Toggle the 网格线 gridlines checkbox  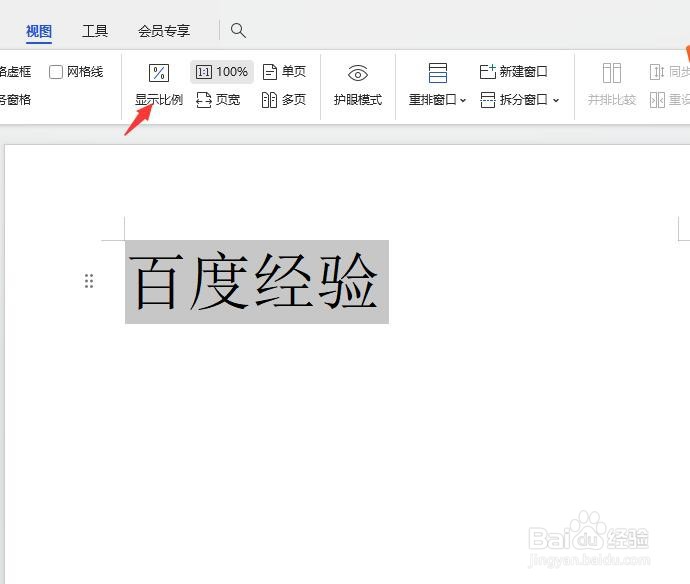click(56, 72)
